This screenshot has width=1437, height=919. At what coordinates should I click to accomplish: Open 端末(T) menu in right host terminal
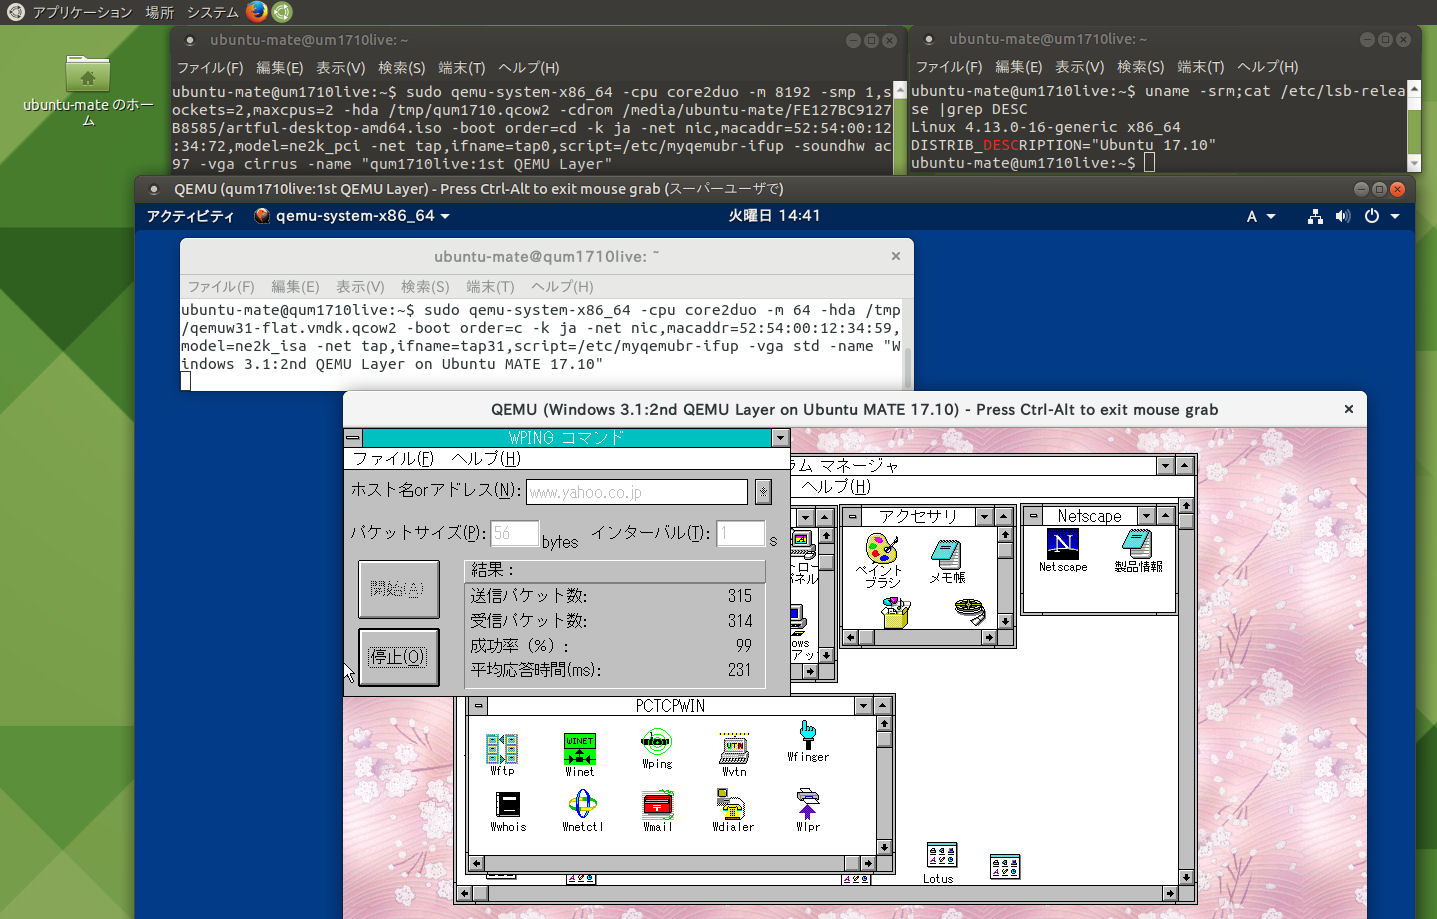1200,67
